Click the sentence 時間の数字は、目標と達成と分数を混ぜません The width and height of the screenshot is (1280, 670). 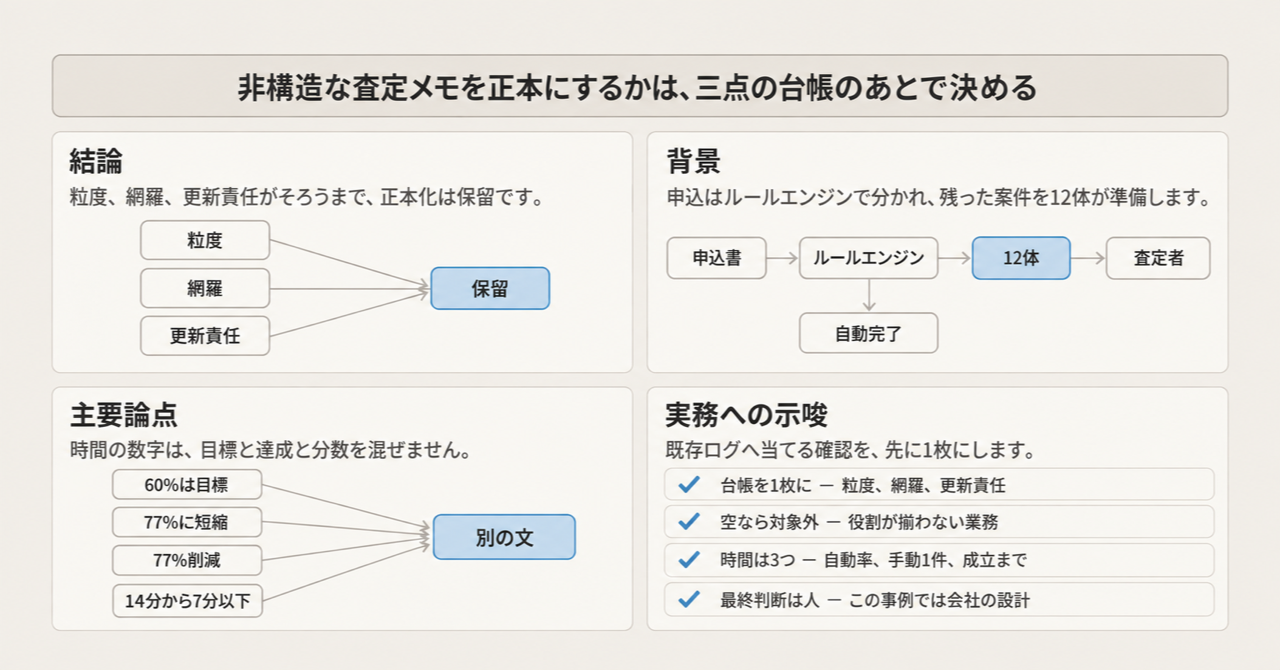tap(270, 451)
